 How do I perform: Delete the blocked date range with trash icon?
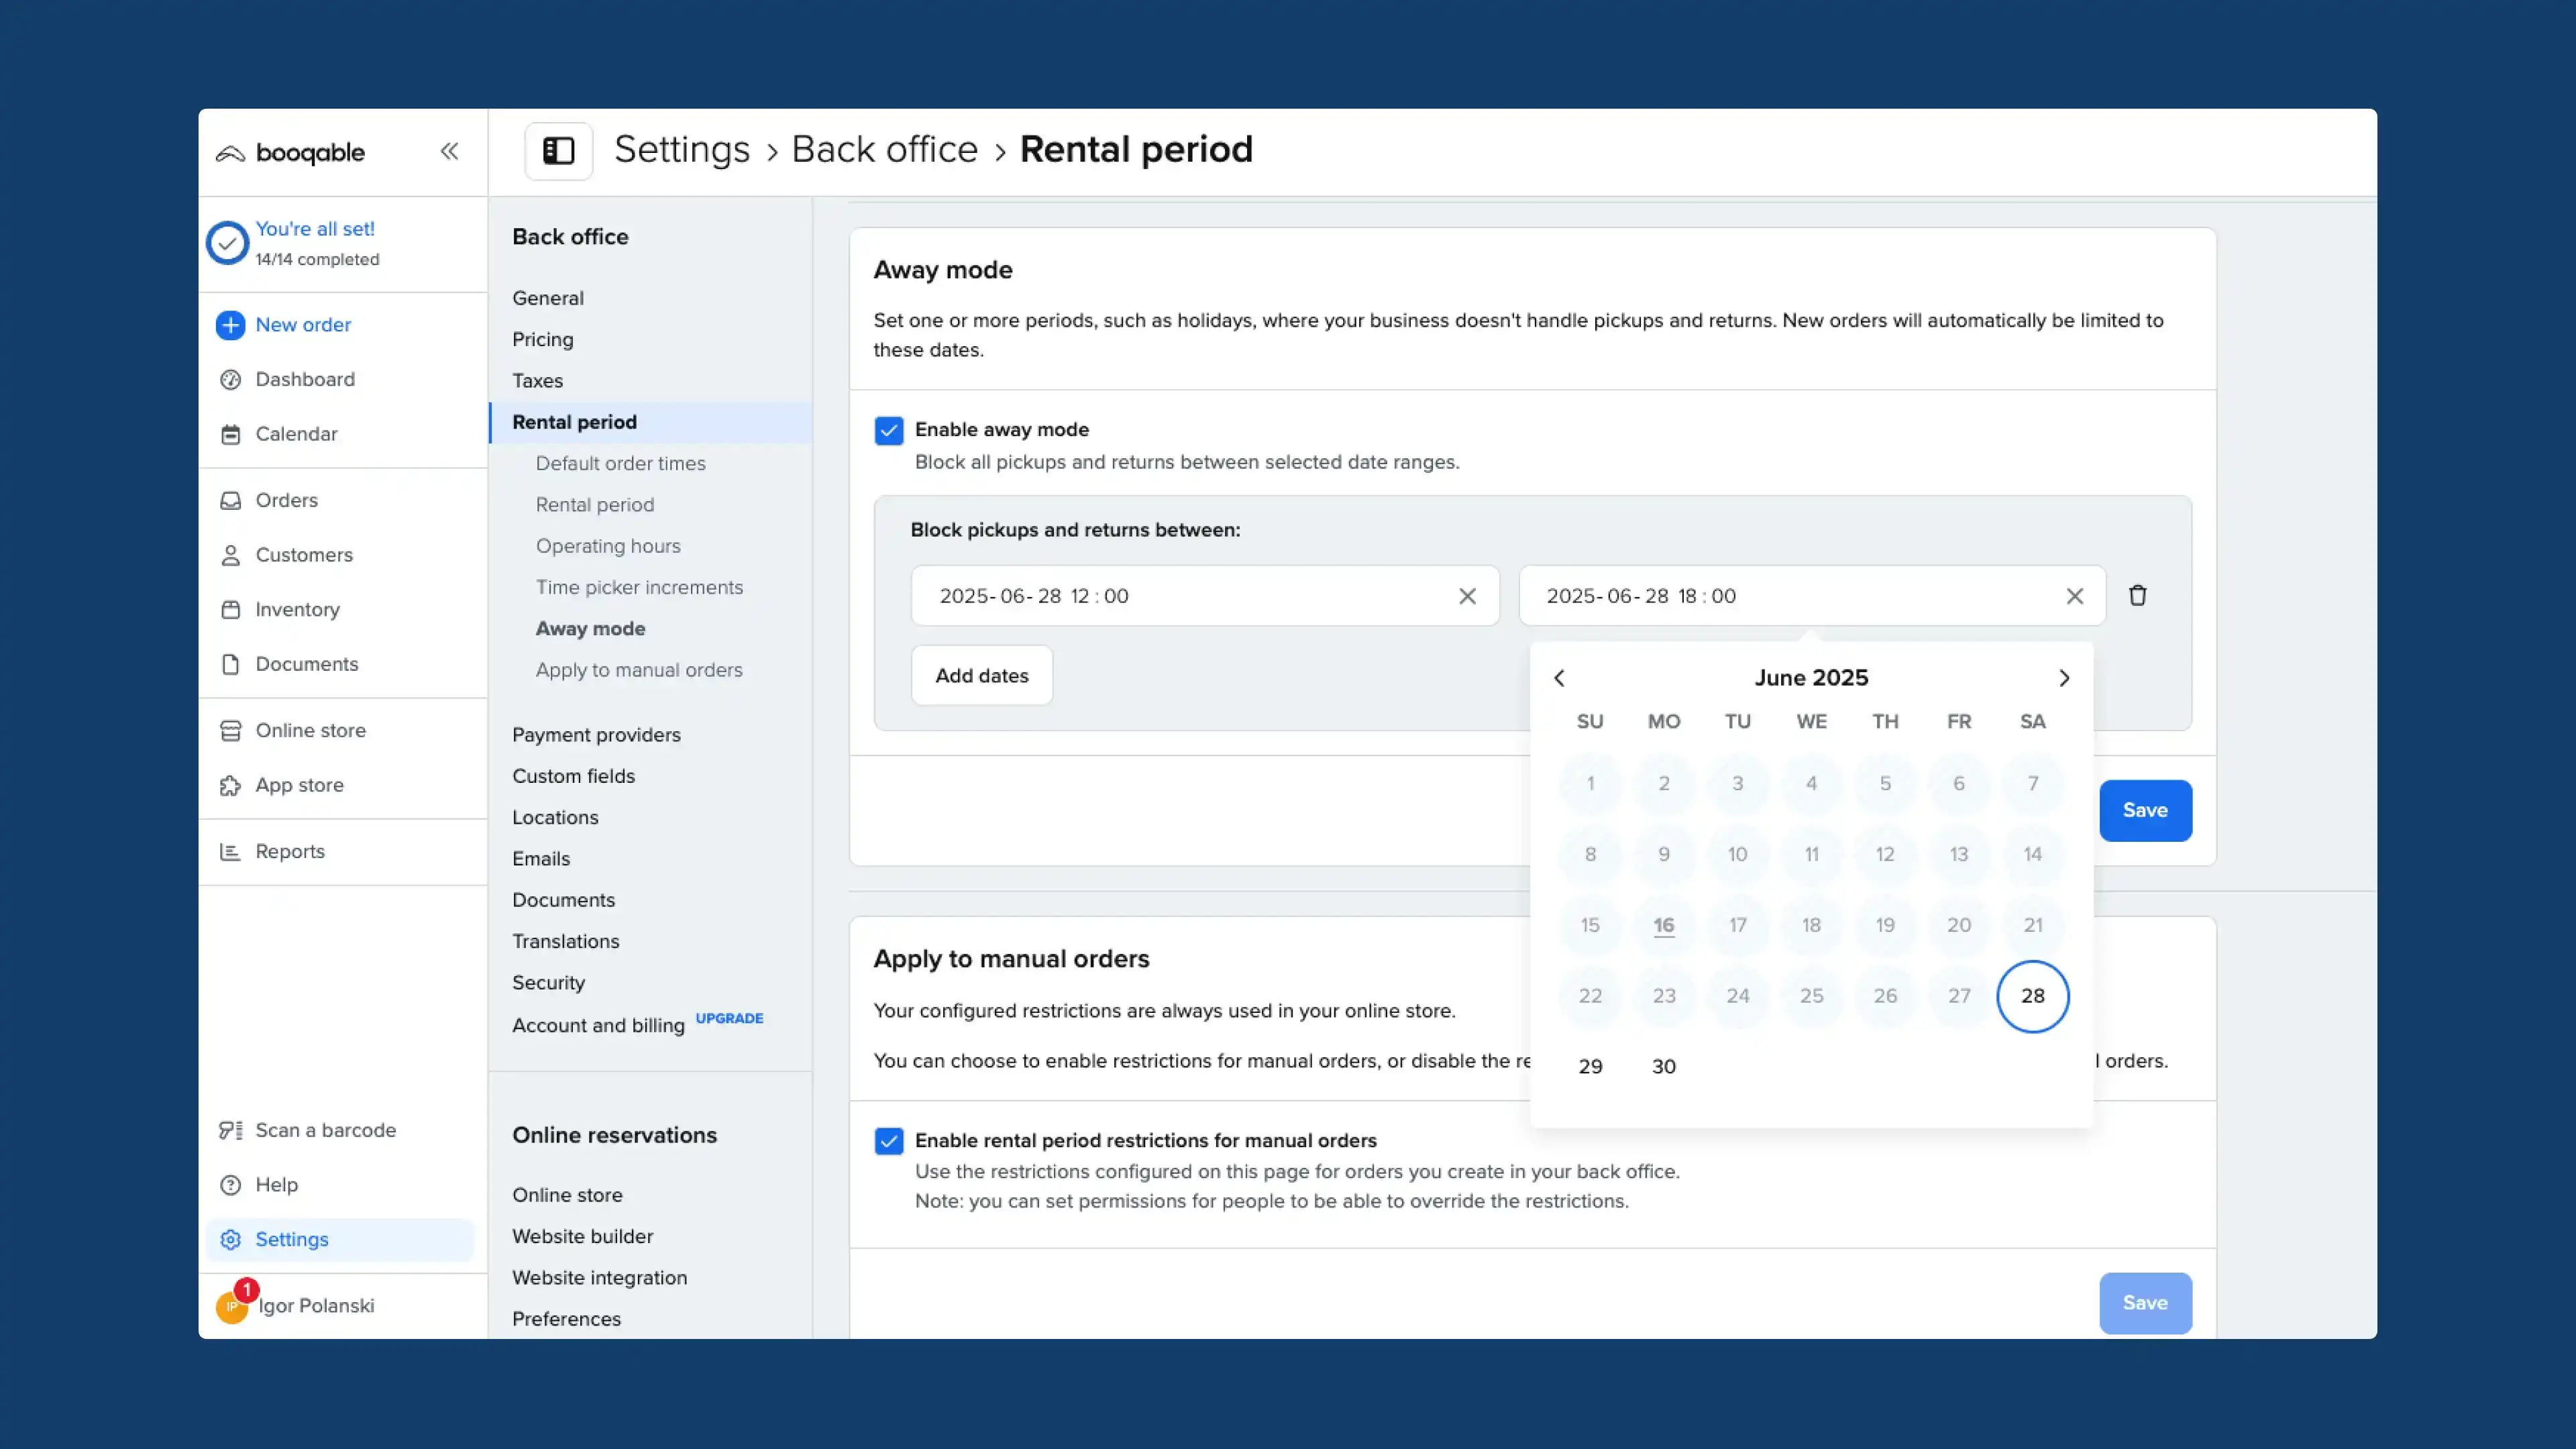pos(2139,595)
